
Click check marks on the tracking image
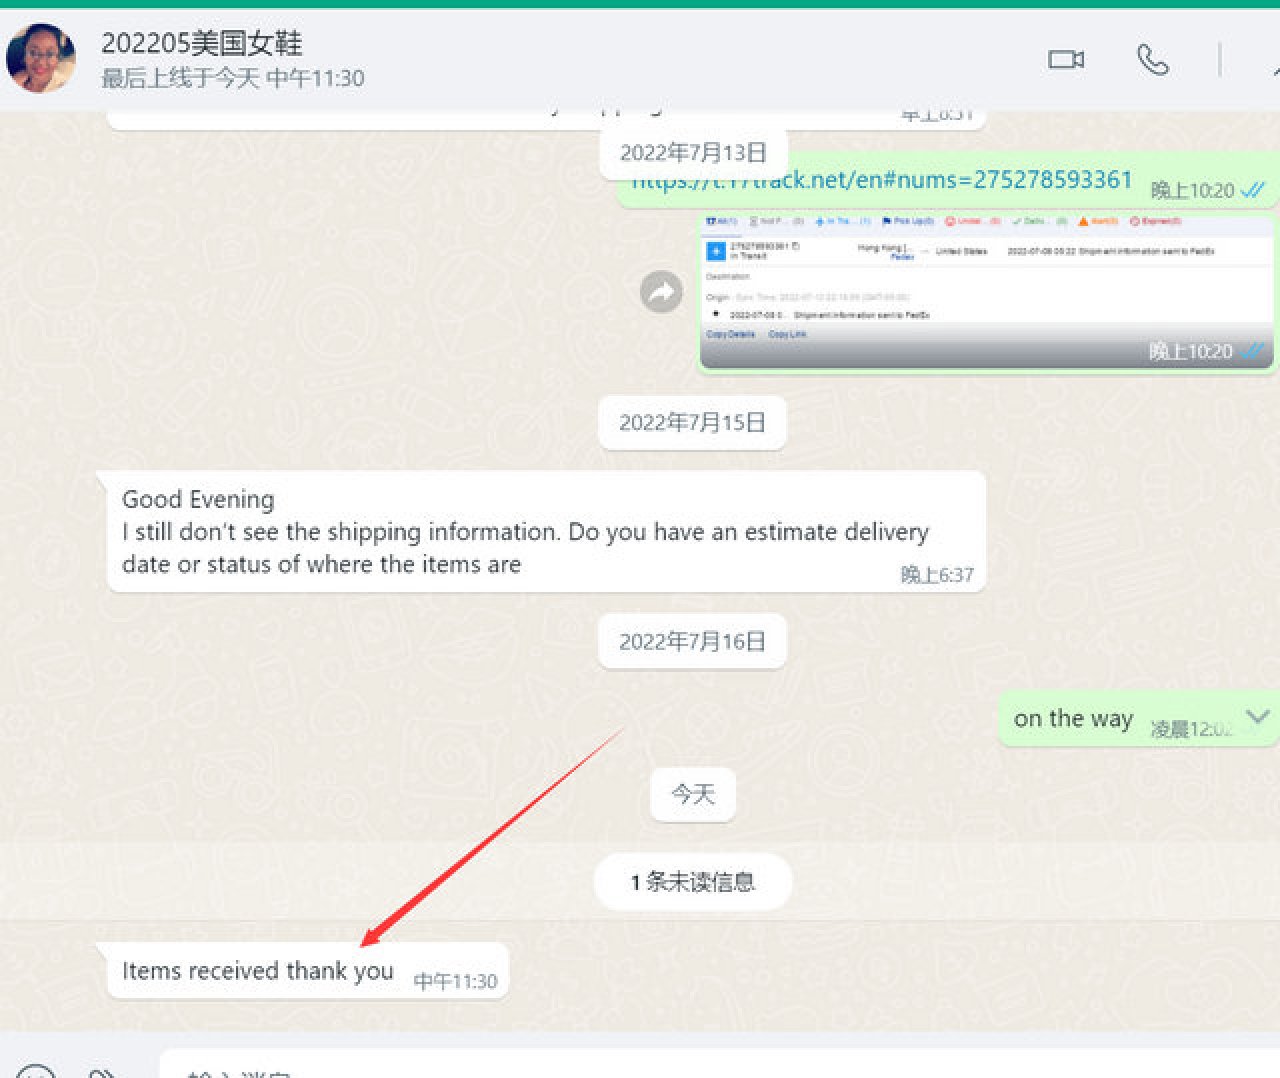coord(1252,351)
